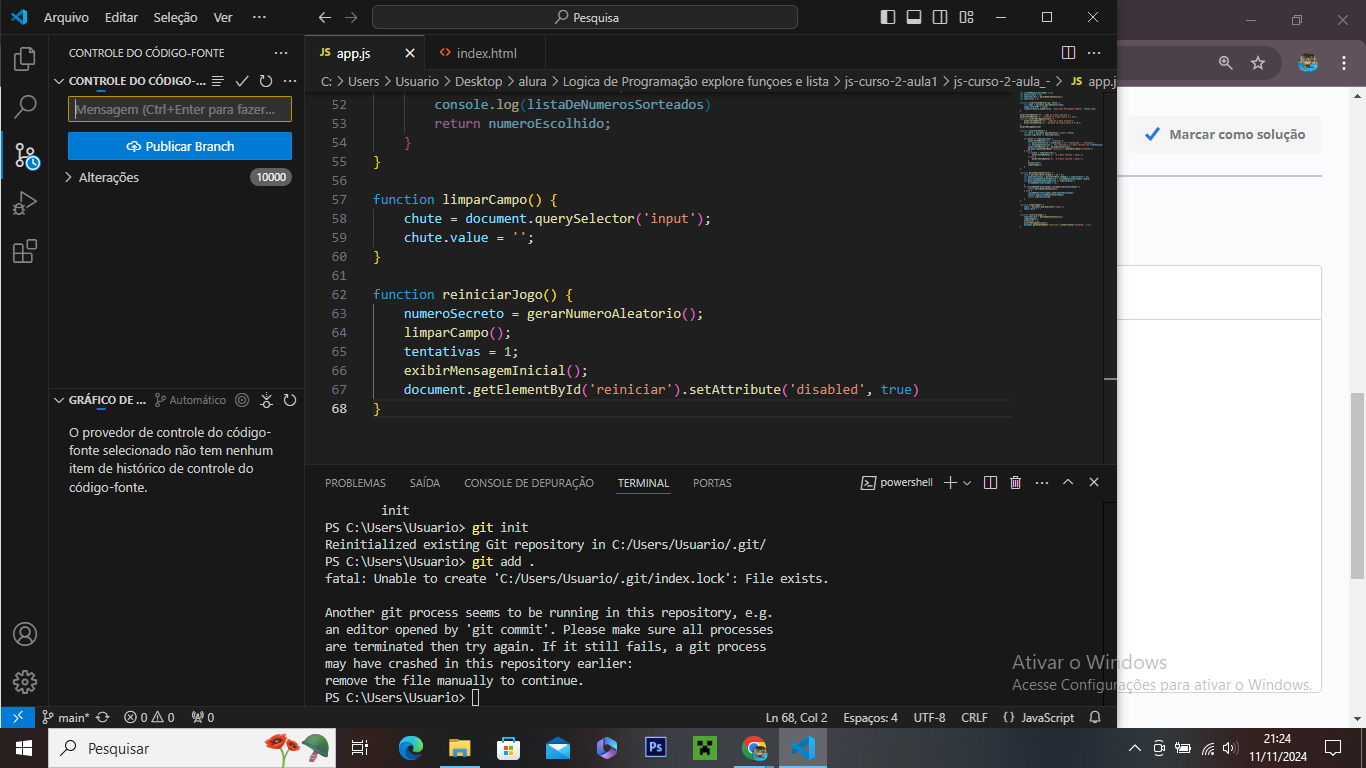The image size is (1366, 768).
Task: Click the fetch icon in the graph header
Action: [266, 400]
